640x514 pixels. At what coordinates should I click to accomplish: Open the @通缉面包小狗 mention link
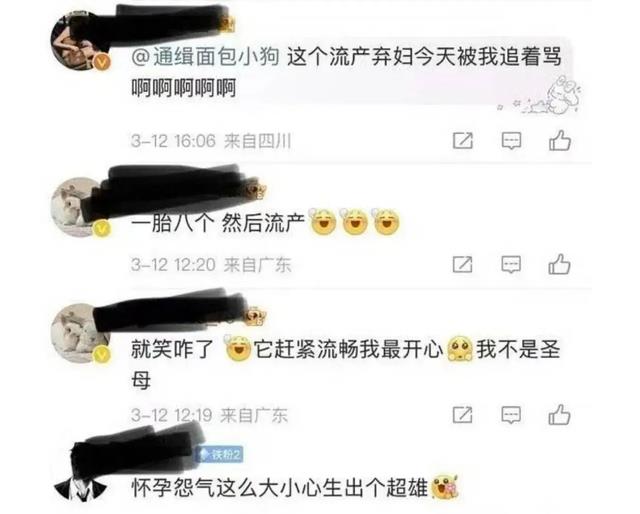205,57
